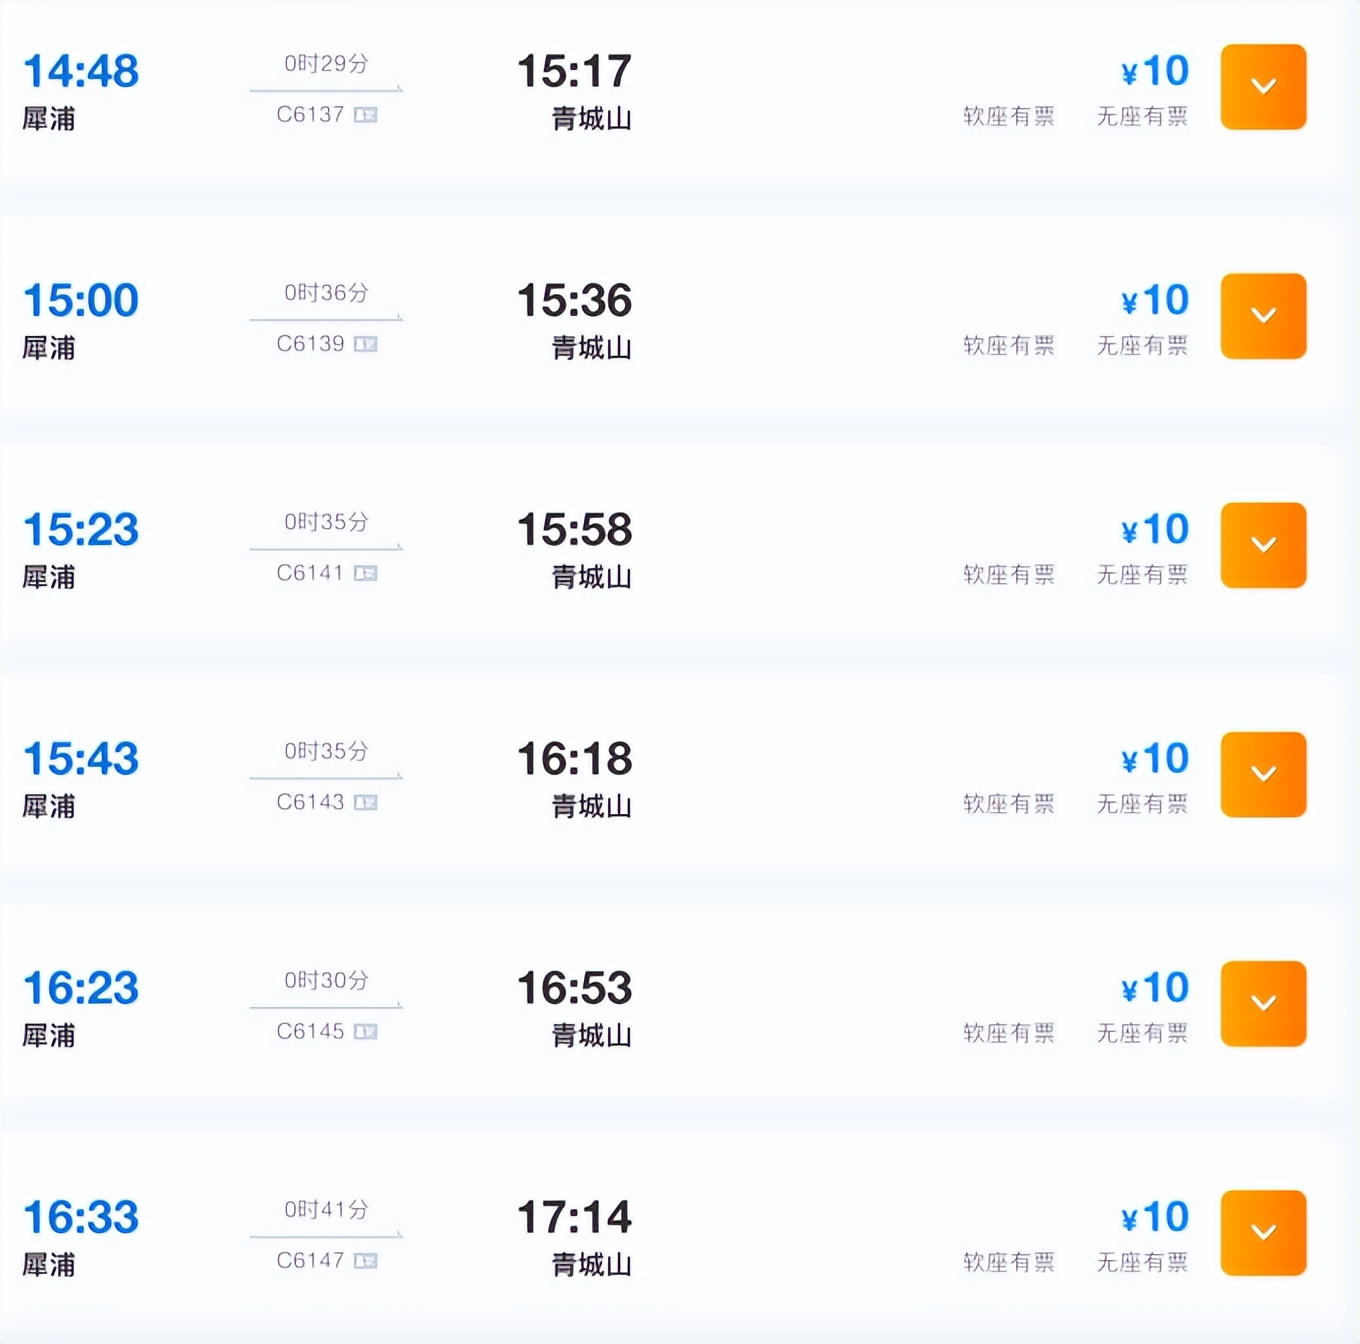Click 软座有票 on the 16:33 train row
The height and width of the screenshot is (1344, 1360).
click(1008, 1262)
